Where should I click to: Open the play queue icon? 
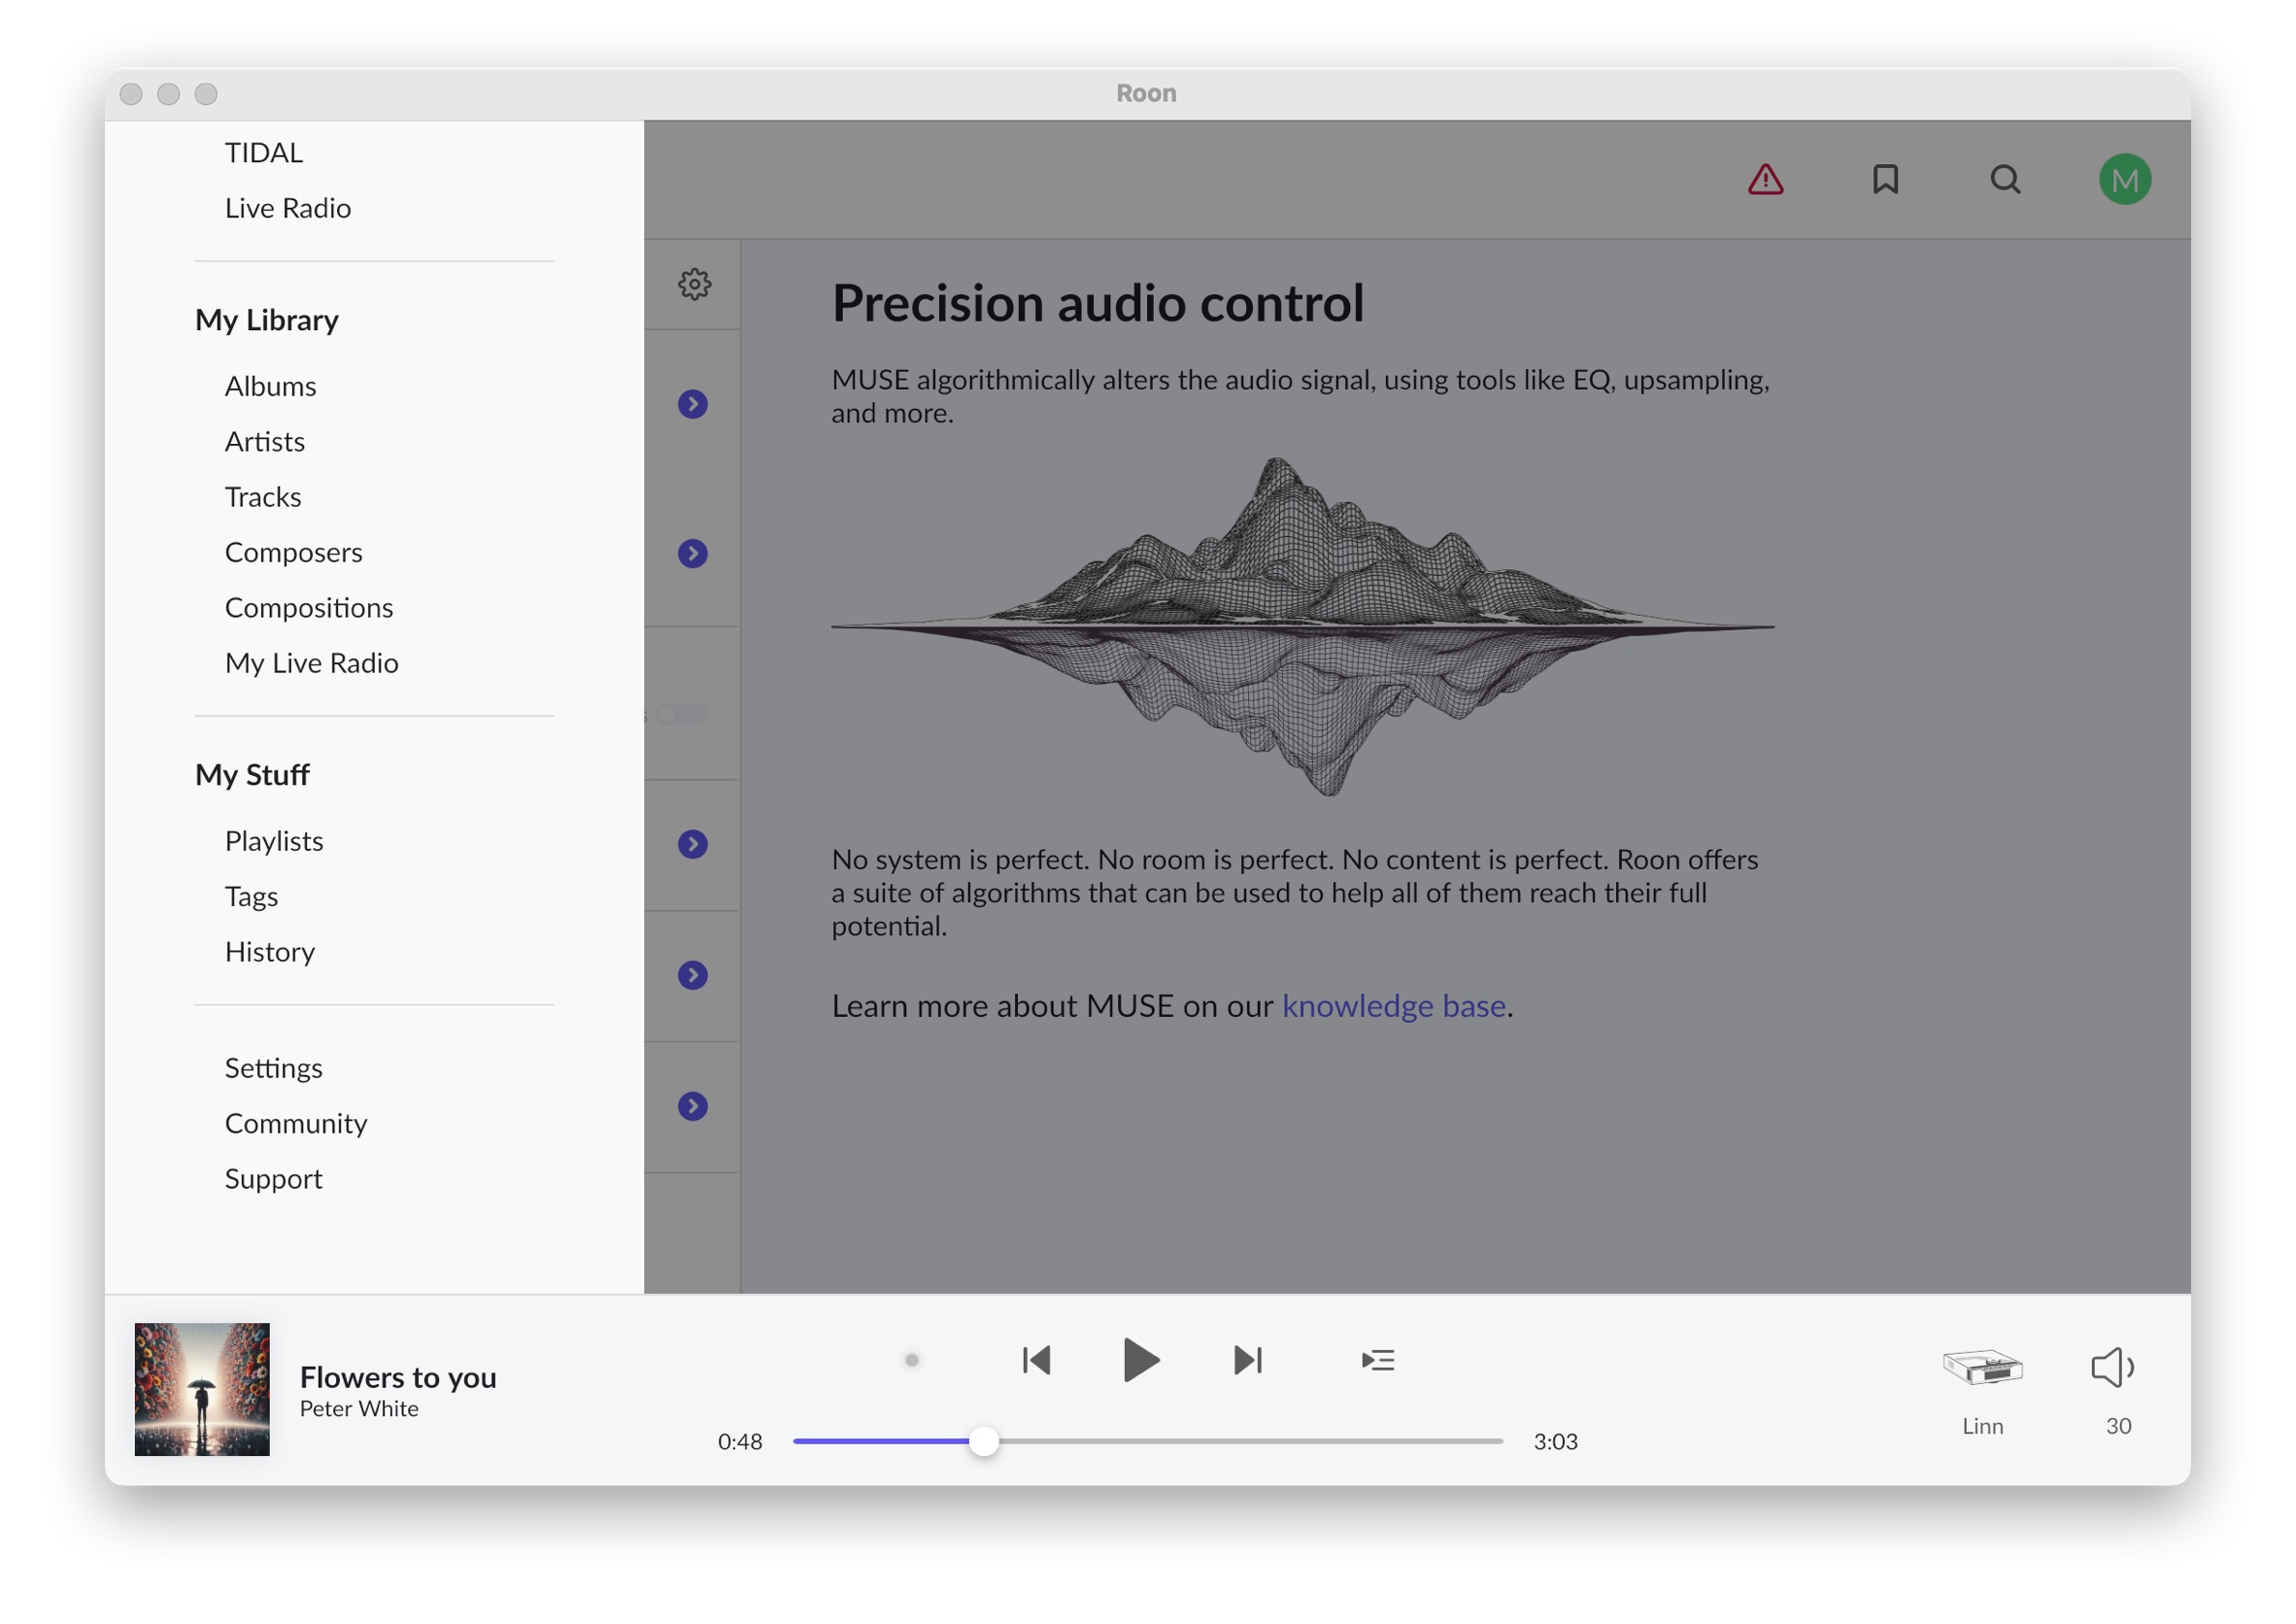pyautogui.click(x=1377, y=1360)
